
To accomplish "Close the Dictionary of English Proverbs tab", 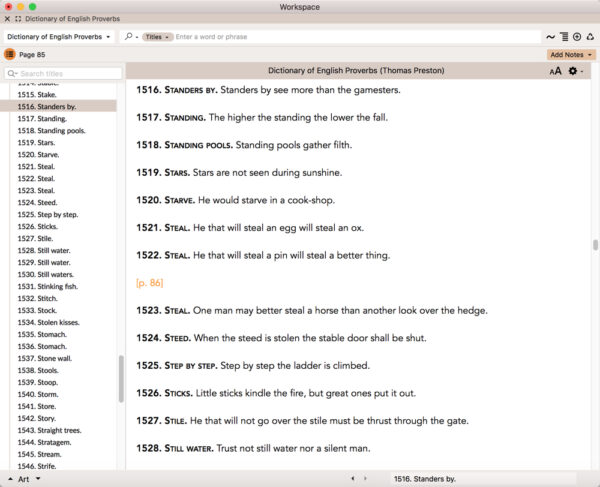I will [7, 19].
